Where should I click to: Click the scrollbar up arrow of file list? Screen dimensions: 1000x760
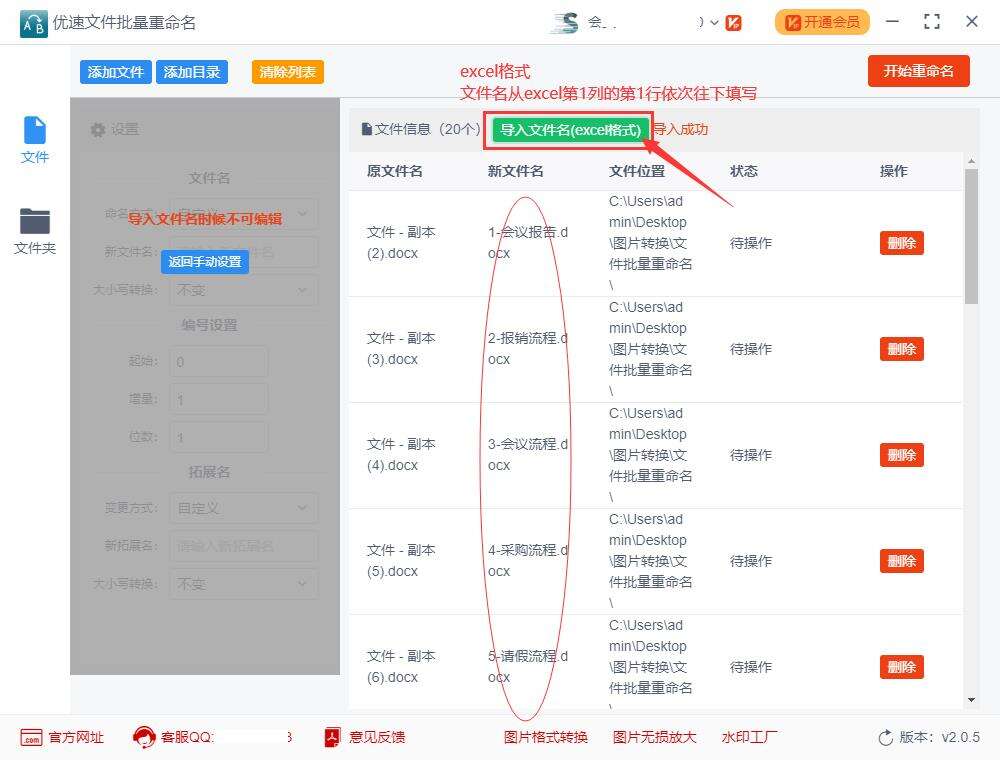click(971, 161)
